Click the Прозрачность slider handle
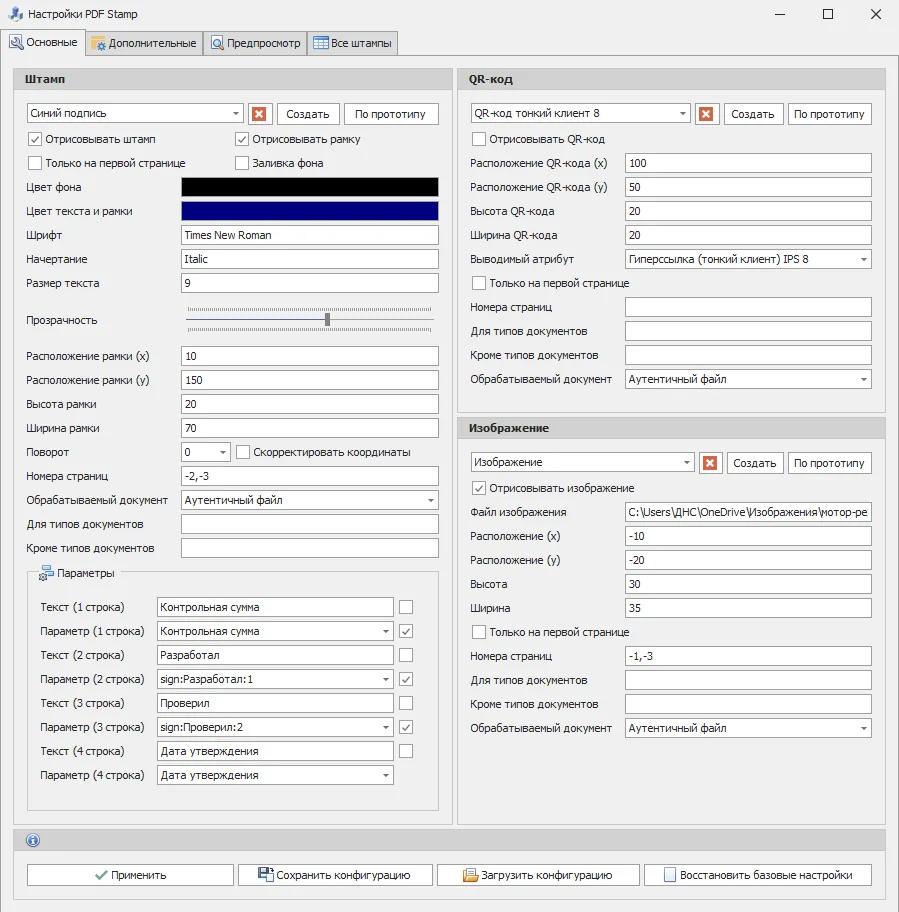Viewport: 899px width, 912px height. (x=327, y=319)
